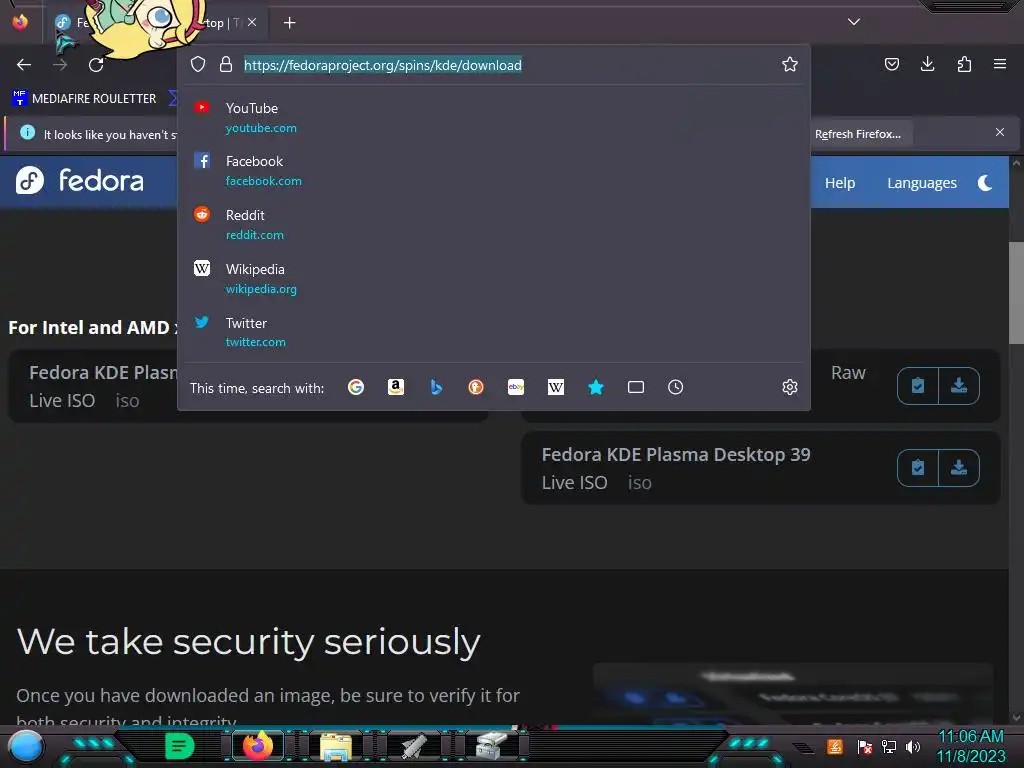This screenshot has width=1024, height=768.
Task: Select the Reddit suggestion
Action: [494, 224]
